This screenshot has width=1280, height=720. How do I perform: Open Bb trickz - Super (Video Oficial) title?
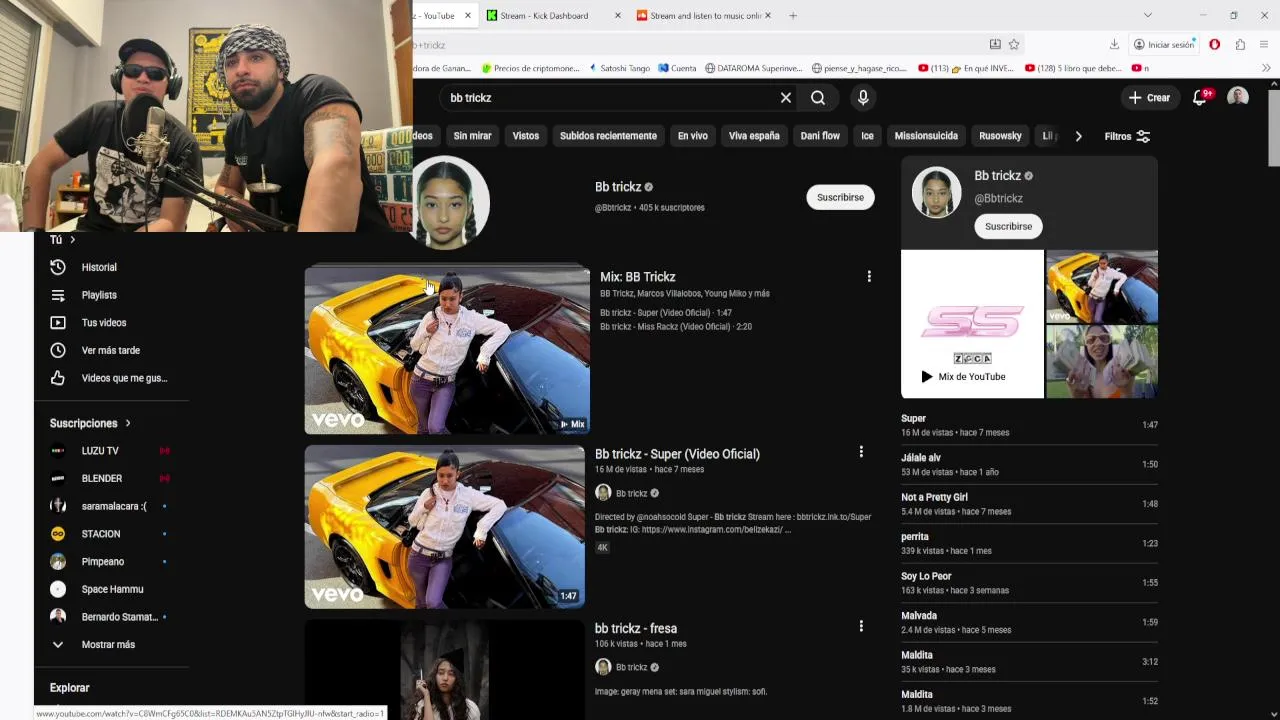(677, 454)
